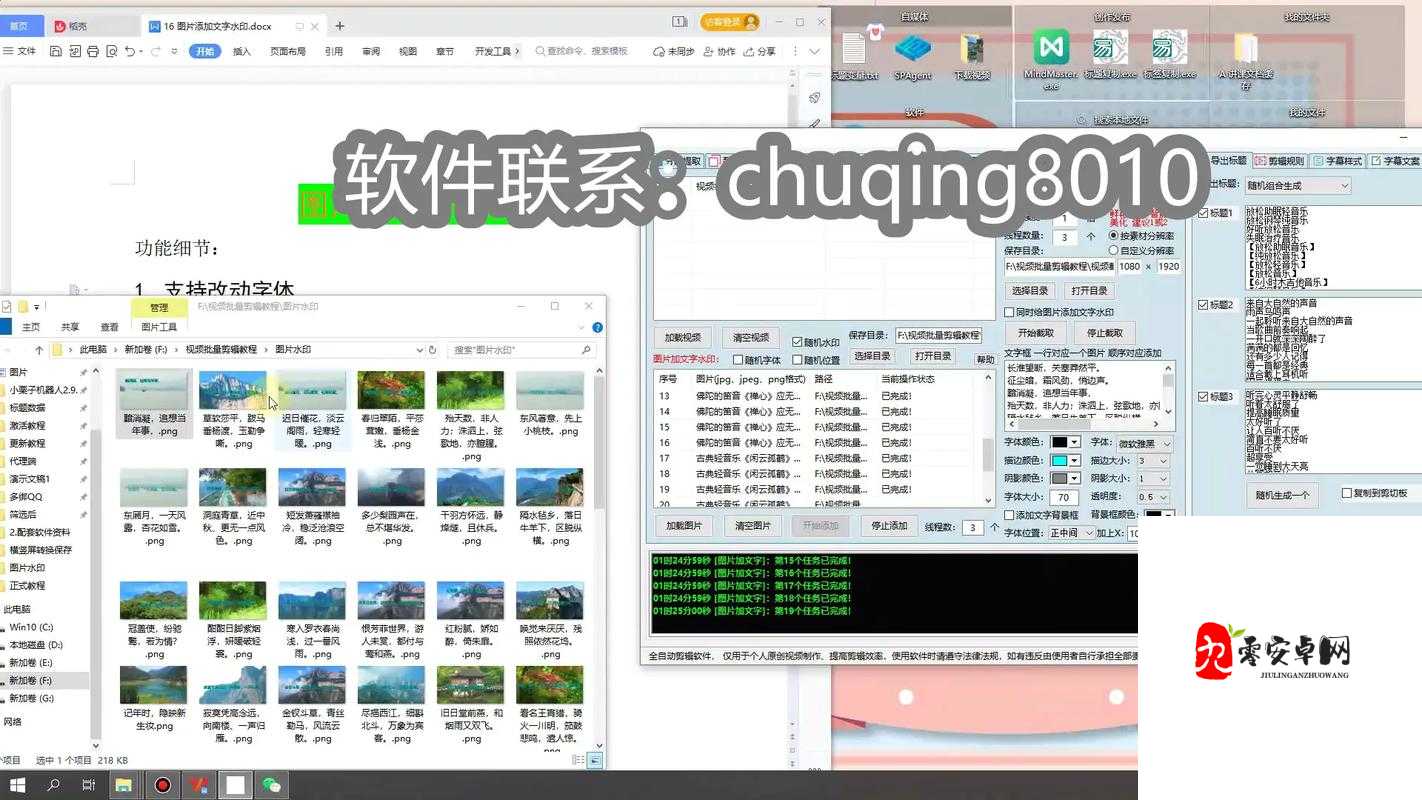
Task: Toggle 标题3 checkbox
Action: pos(1204,396)
